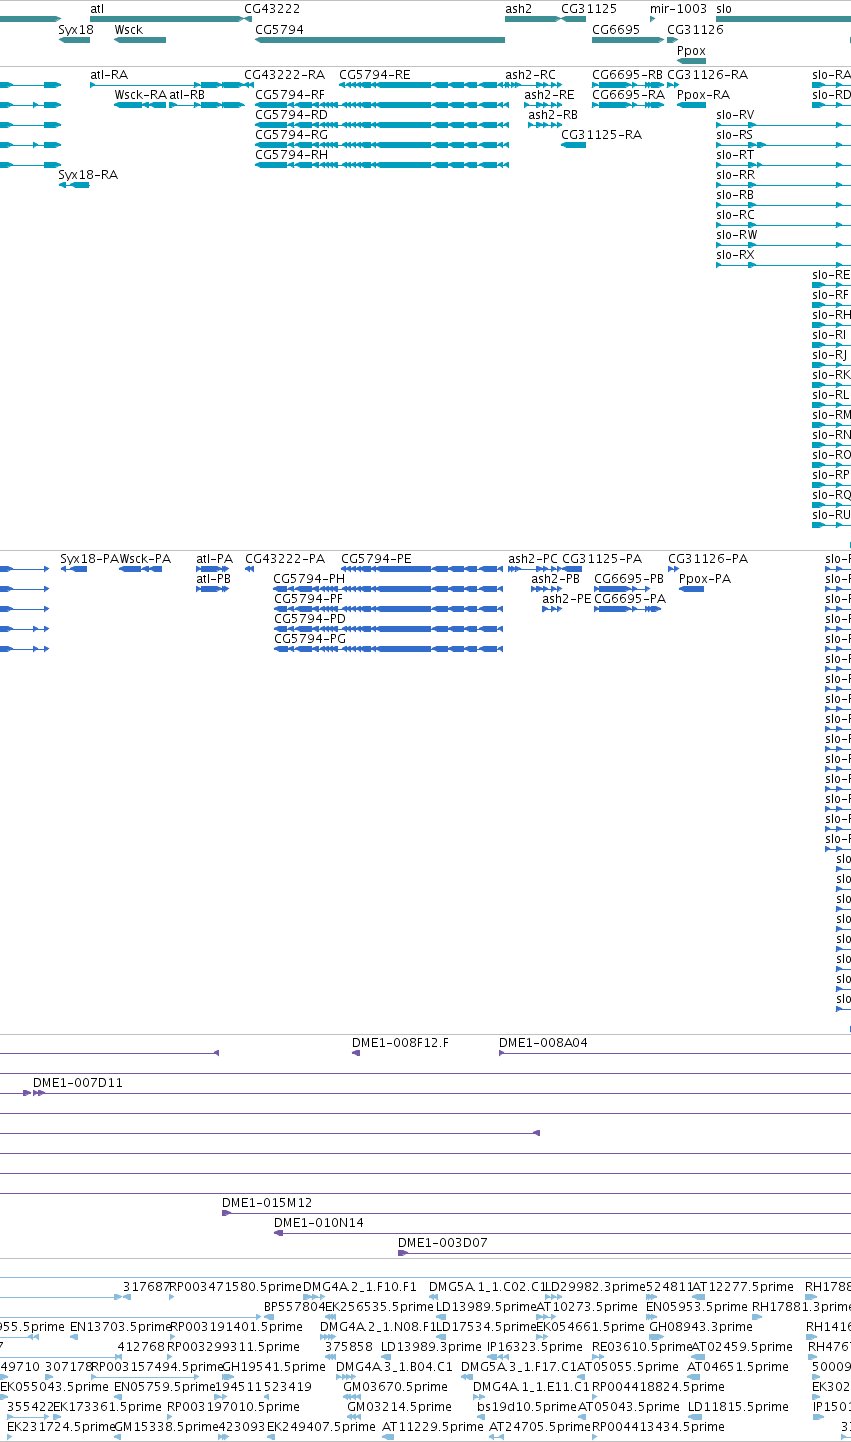The width and height of the screenshot is (851, 1442).
Task: Click protein ash2-PC
Action: click(533, 559)
